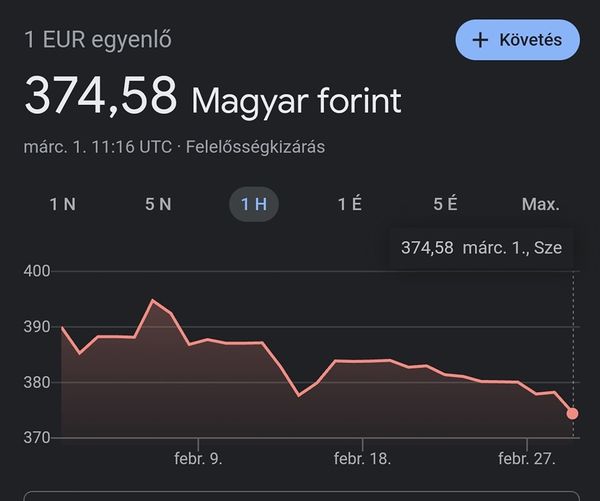Click the febr. 9. date axis label

(x=198, y=458)
